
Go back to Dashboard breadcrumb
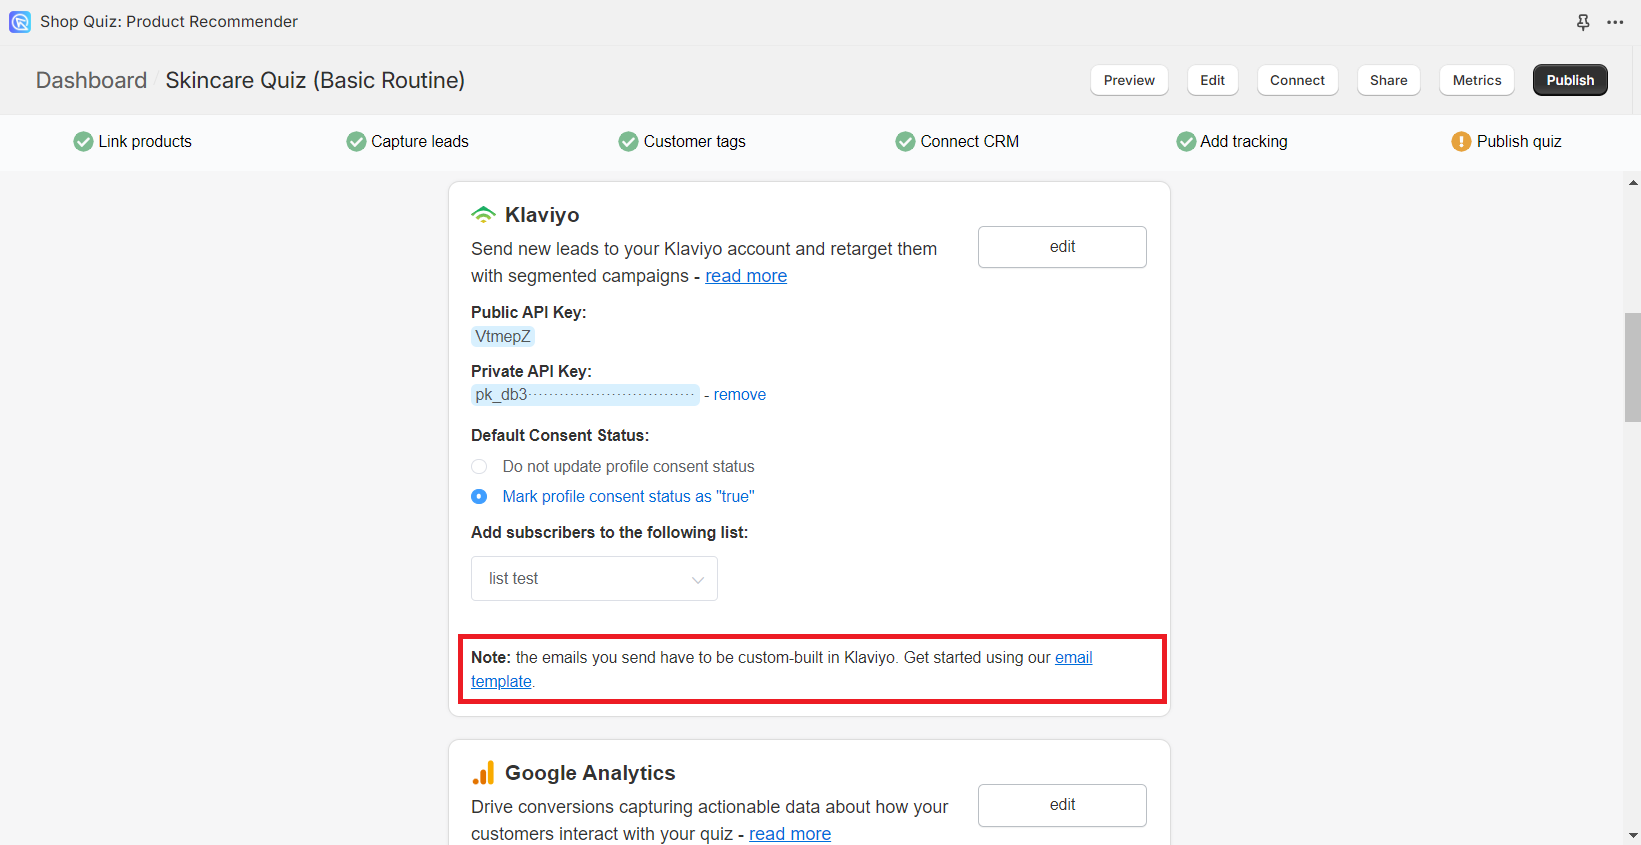[91, 80]
